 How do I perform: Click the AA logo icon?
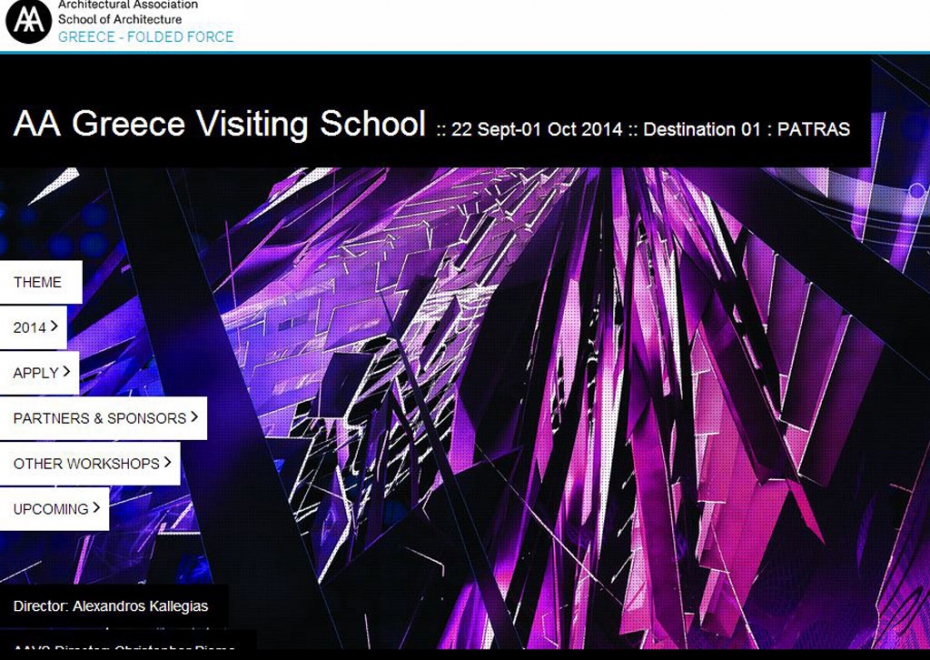click(x=28, y=21)
